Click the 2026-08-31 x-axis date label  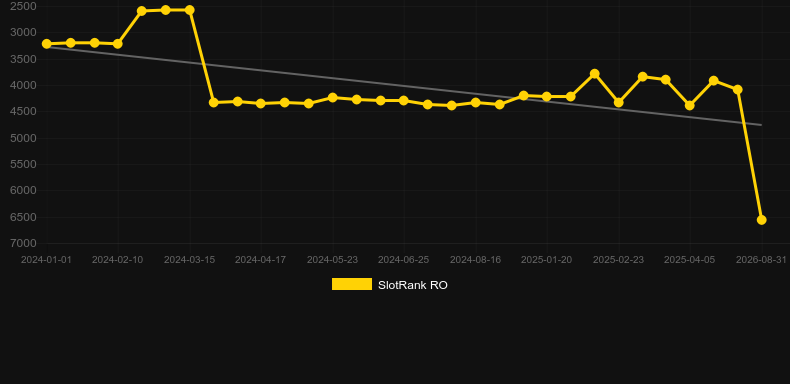point(761,260)
